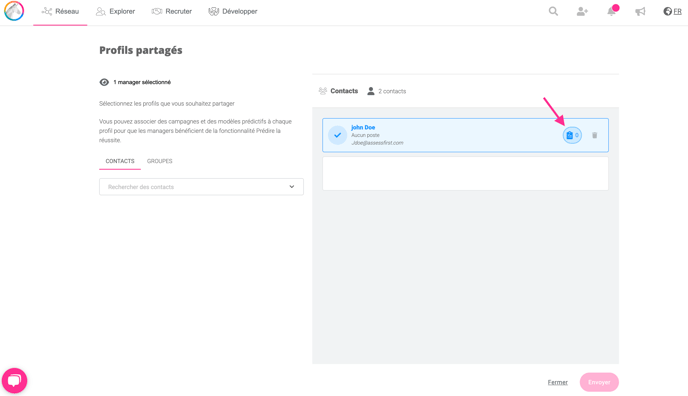Uncheck John Doe's selection checkmark
Viewport: 688px width, 396px height.
coord(337,135)
